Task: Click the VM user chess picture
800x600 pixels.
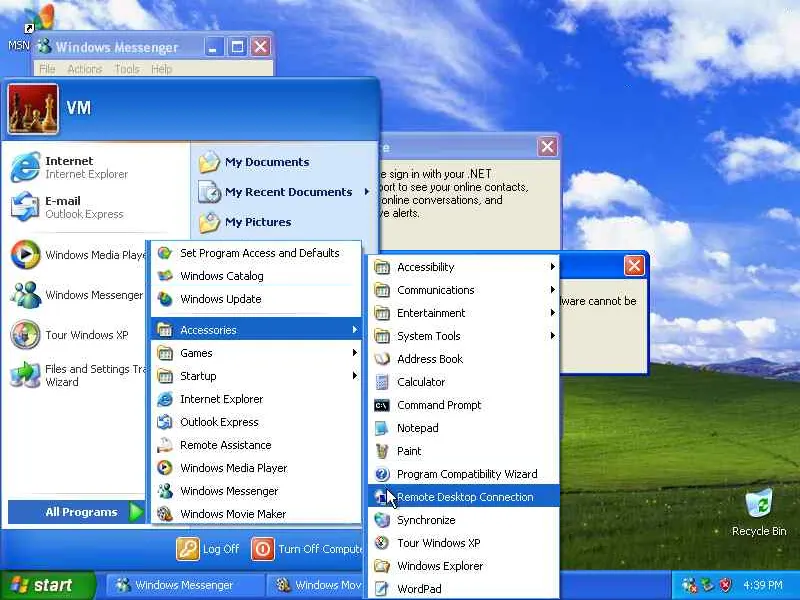Action: 33,109
